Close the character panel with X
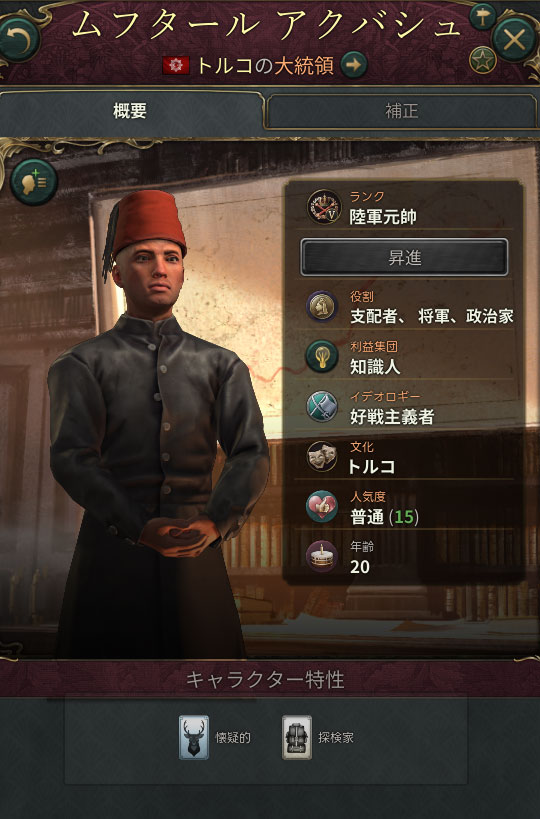 point(514,40)
